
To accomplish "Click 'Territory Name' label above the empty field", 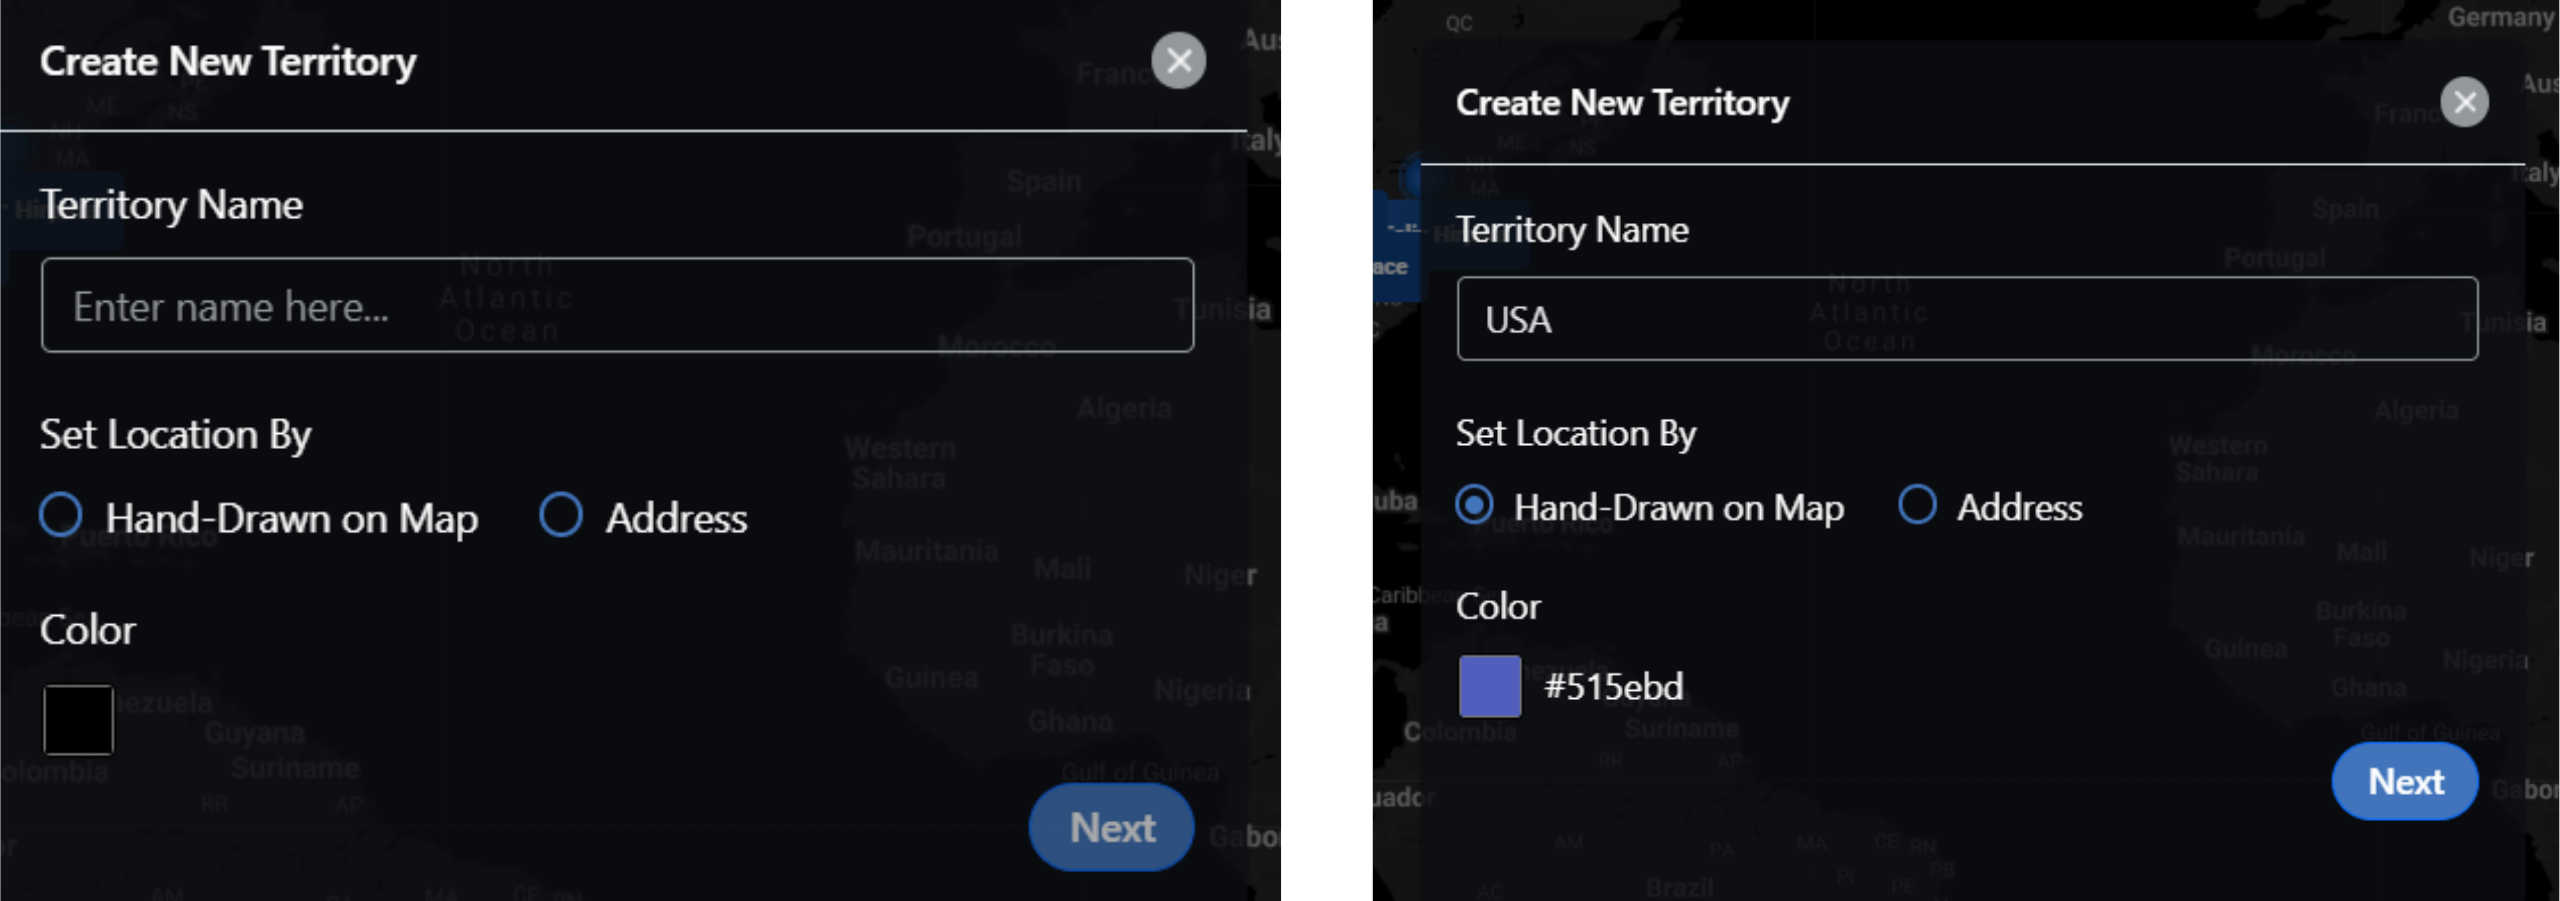I will coord(171,205).
